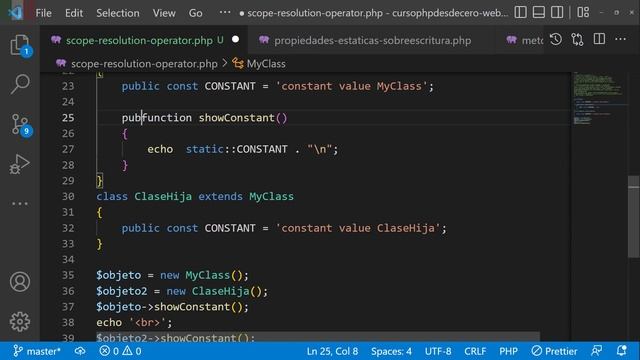Click '<br>' echo string on line 38
Screen dimensions: 640x360
147,322
